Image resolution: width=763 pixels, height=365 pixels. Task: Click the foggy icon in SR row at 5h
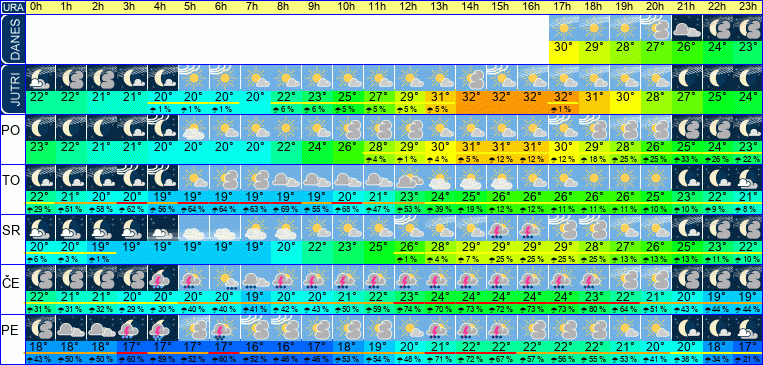coord(194,228)
